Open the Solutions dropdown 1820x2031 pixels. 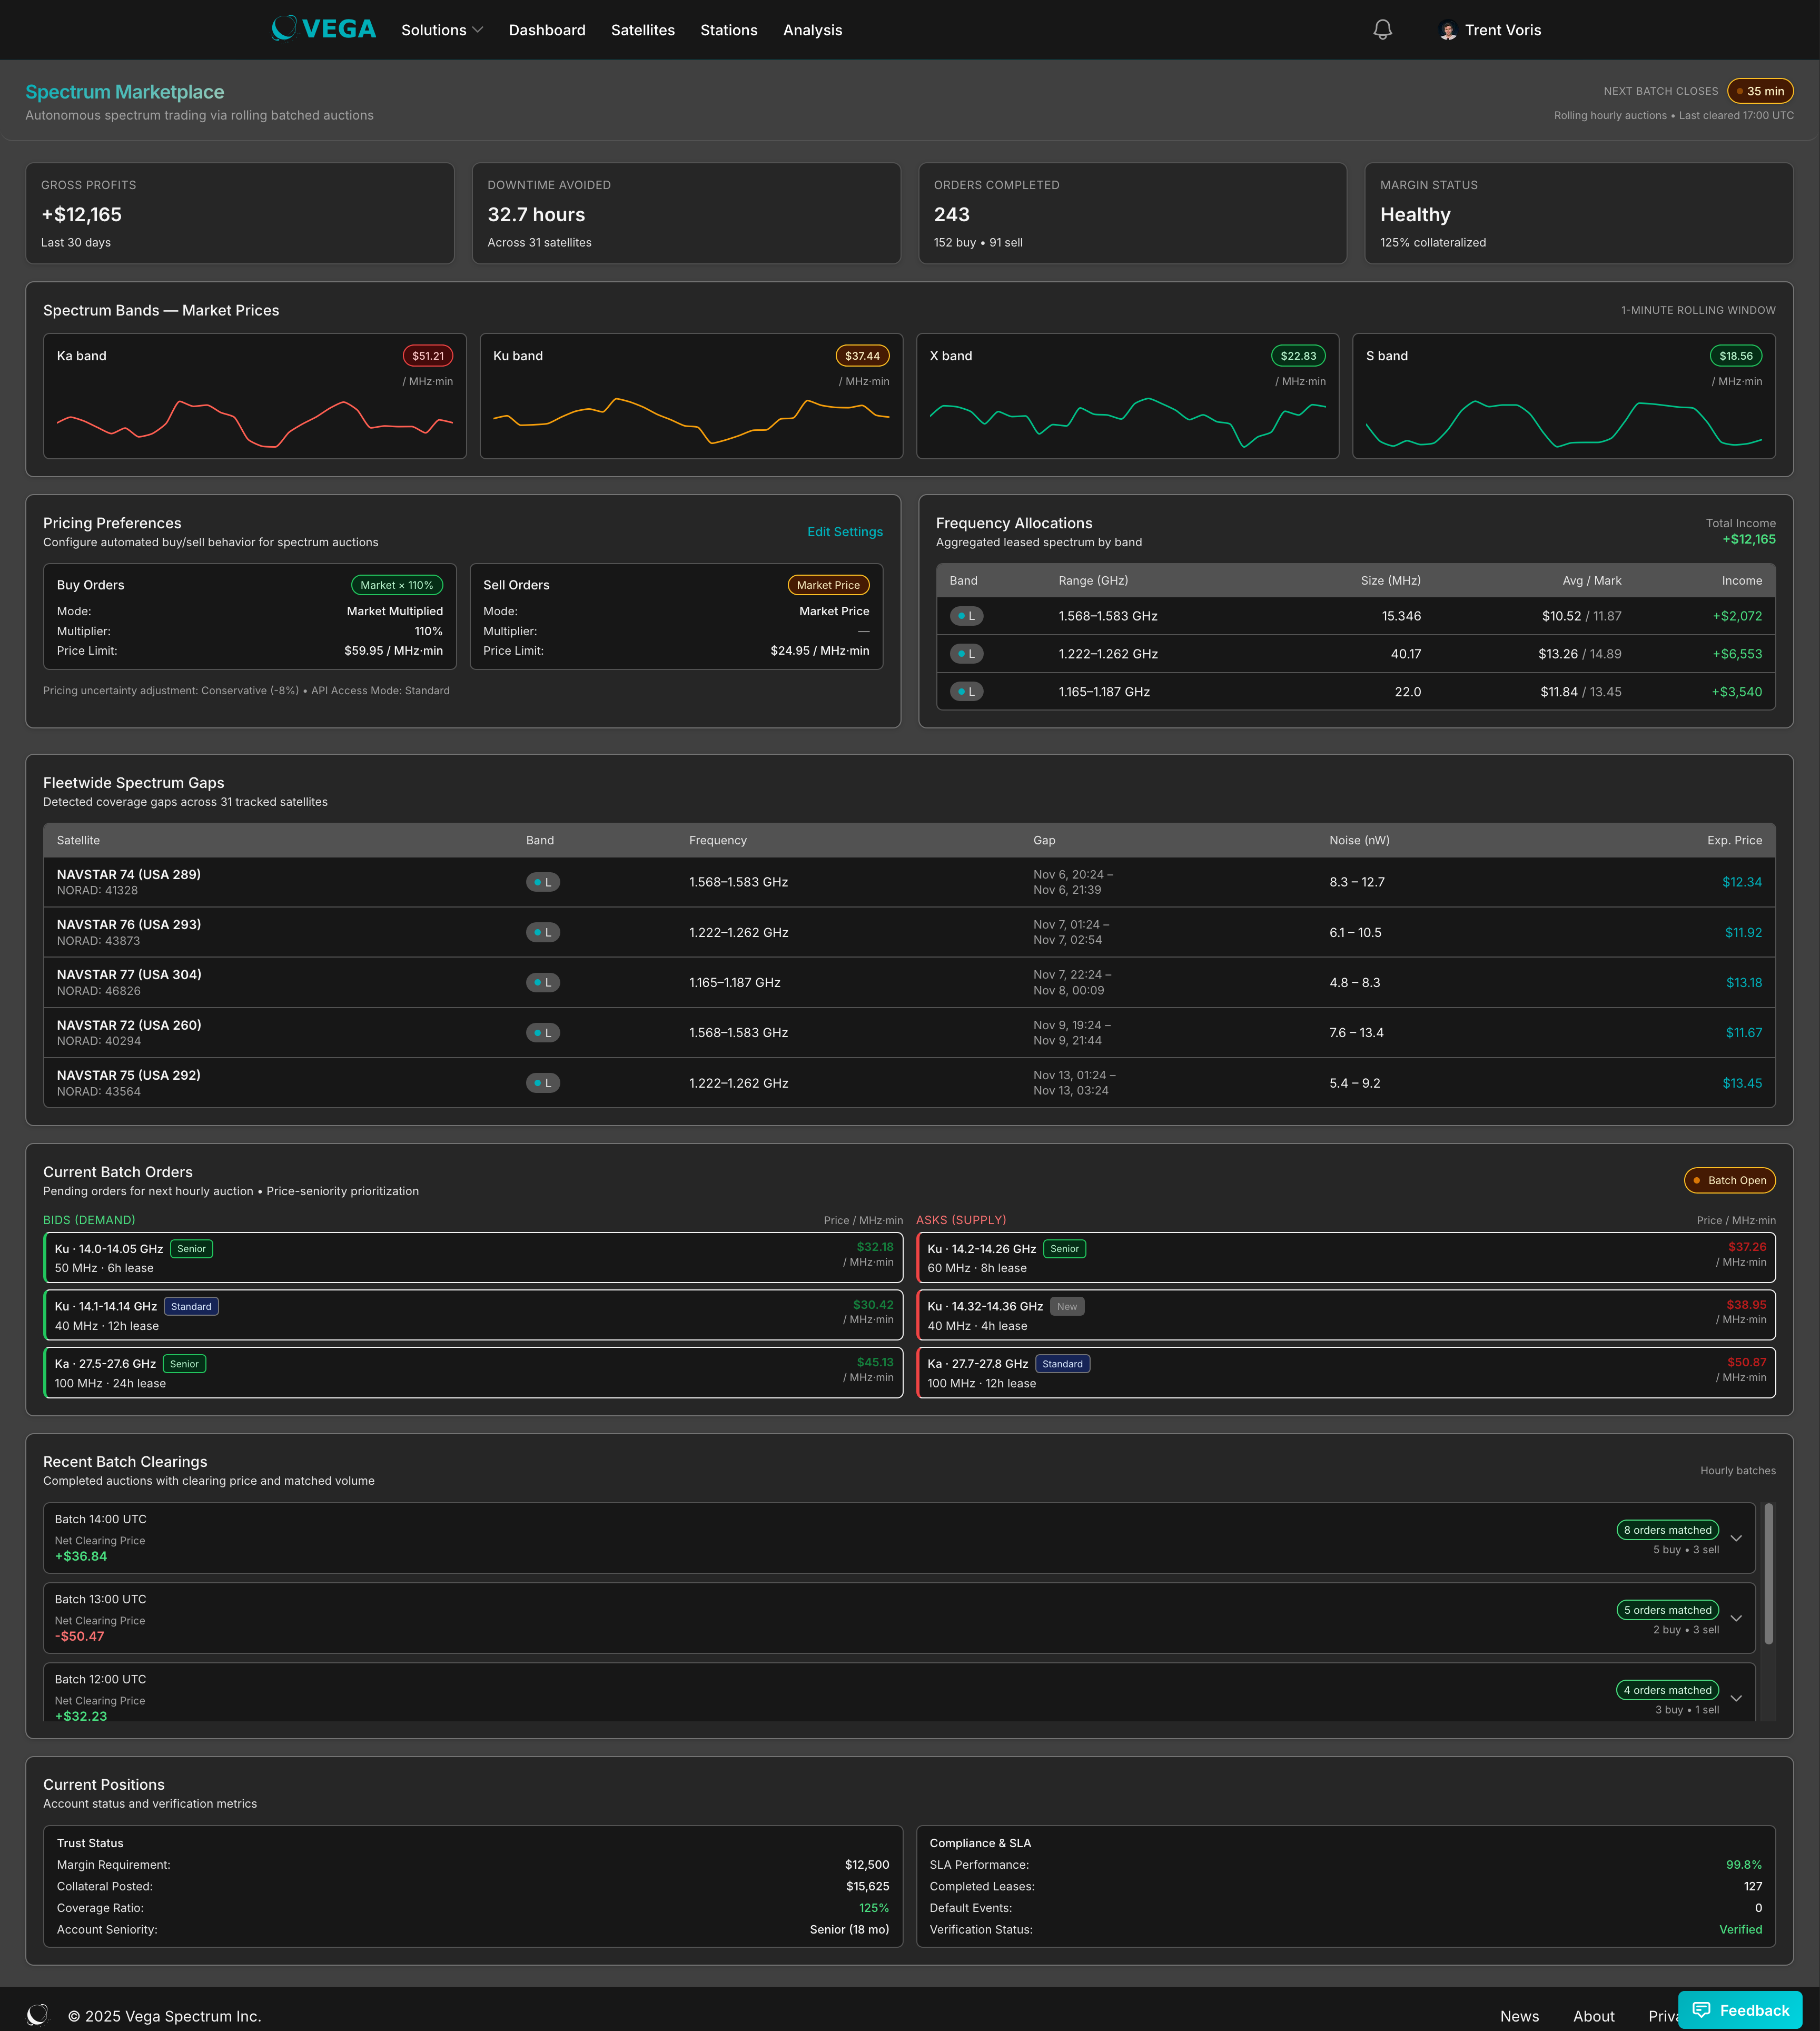(x=441, y=30)
